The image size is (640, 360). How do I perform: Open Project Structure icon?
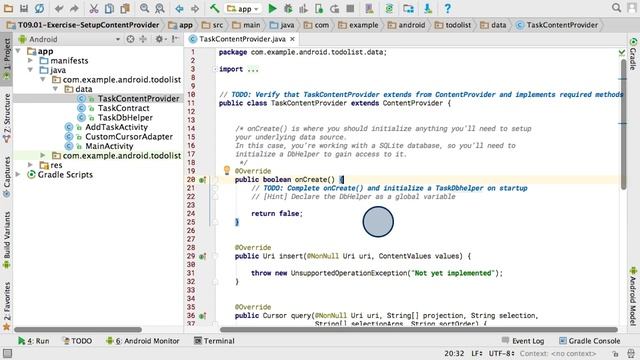click(x=408, y=8)
